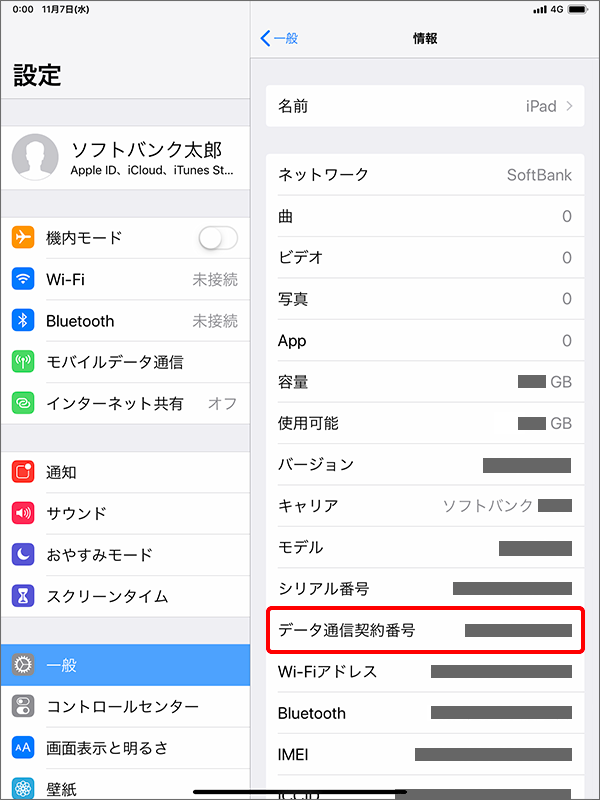Screen dimensions: 600x800
Task: Tap the サウンド speaker icon
Action: [23, 513]
